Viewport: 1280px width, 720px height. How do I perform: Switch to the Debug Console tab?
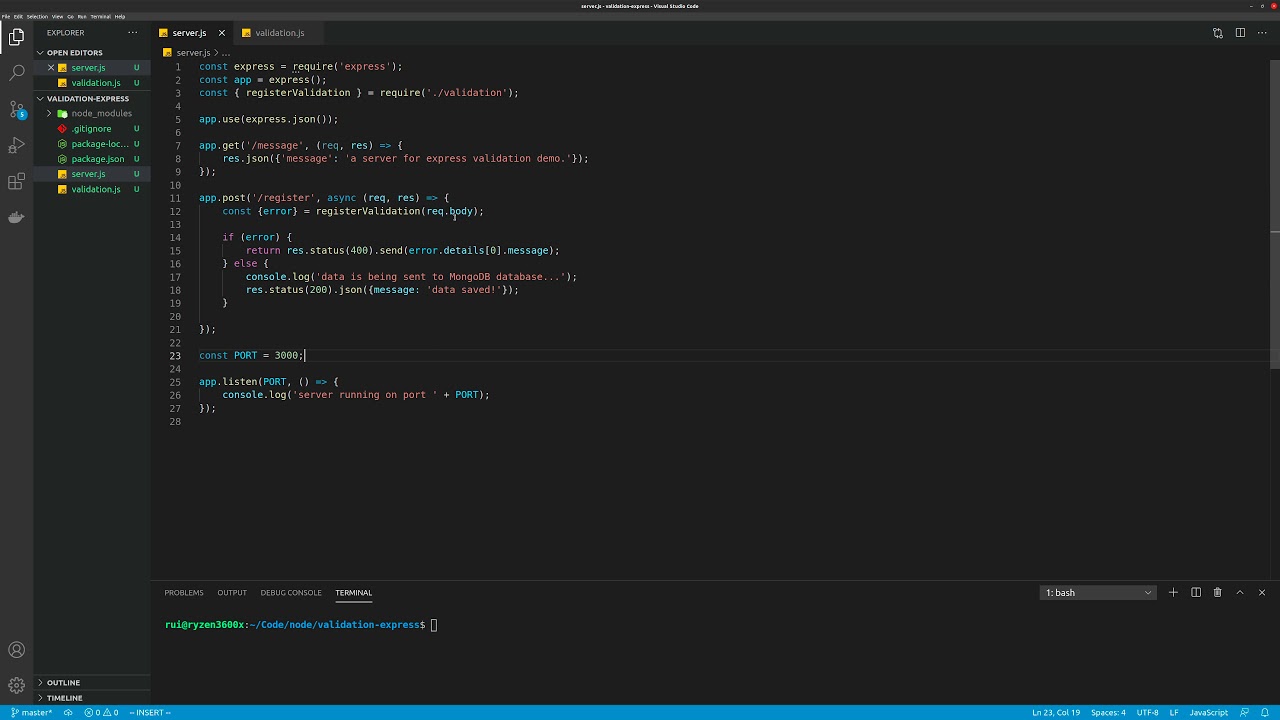291,592
